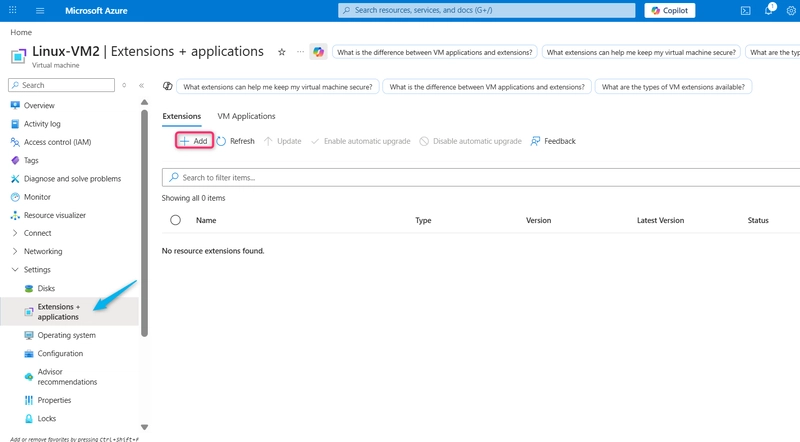800x442 pixels.
Task: Click Disable automatic upgrade
Action: coord(470,141)
